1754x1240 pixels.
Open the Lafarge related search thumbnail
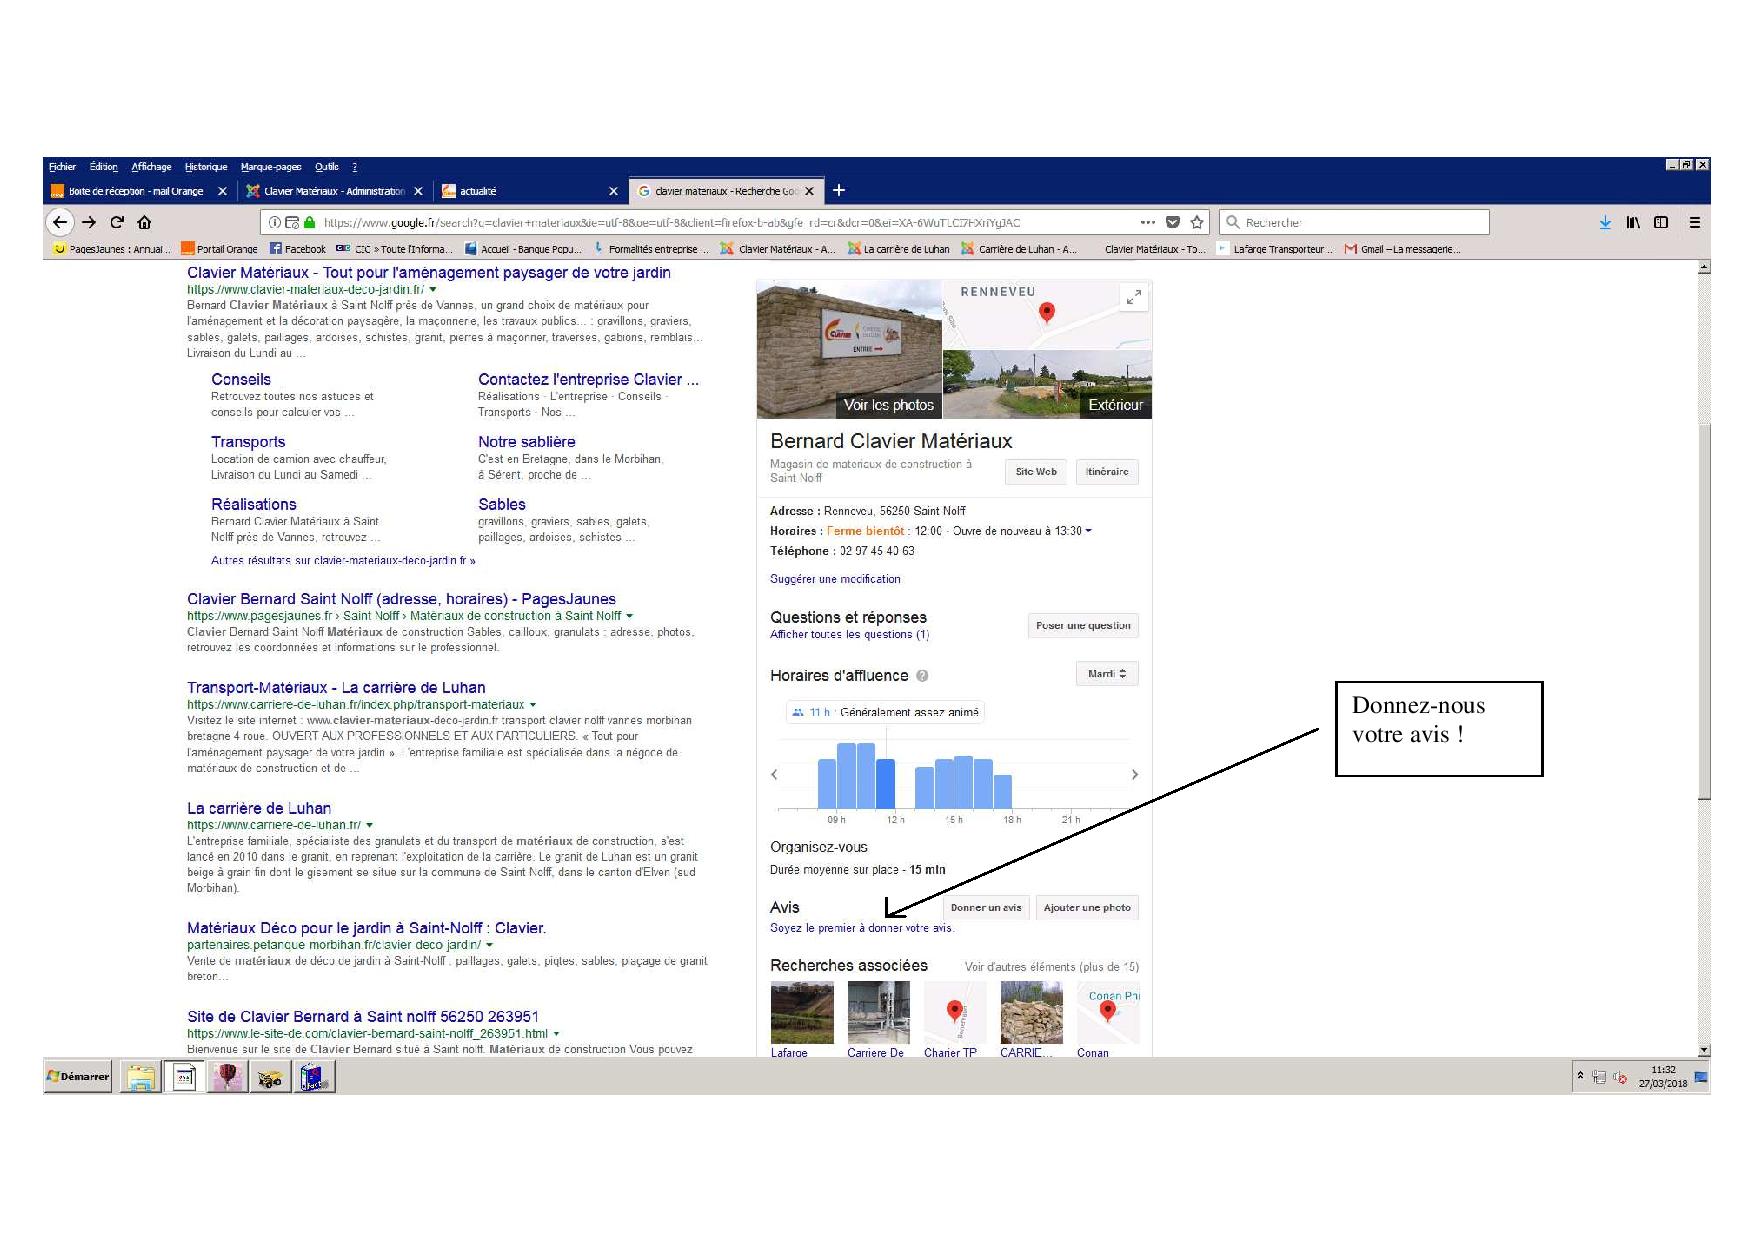802,1013
